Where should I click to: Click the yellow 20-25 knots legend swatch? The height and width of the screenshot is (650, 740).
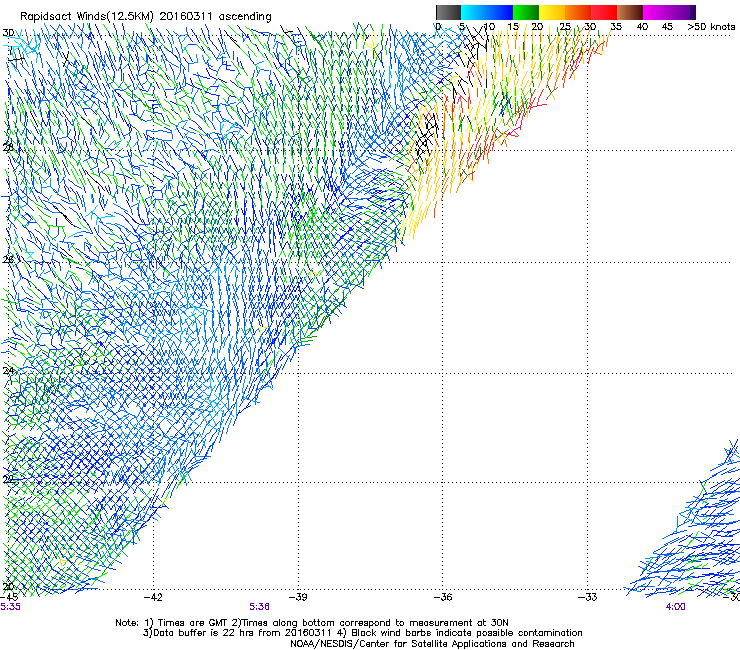click(x=552, y=12)
